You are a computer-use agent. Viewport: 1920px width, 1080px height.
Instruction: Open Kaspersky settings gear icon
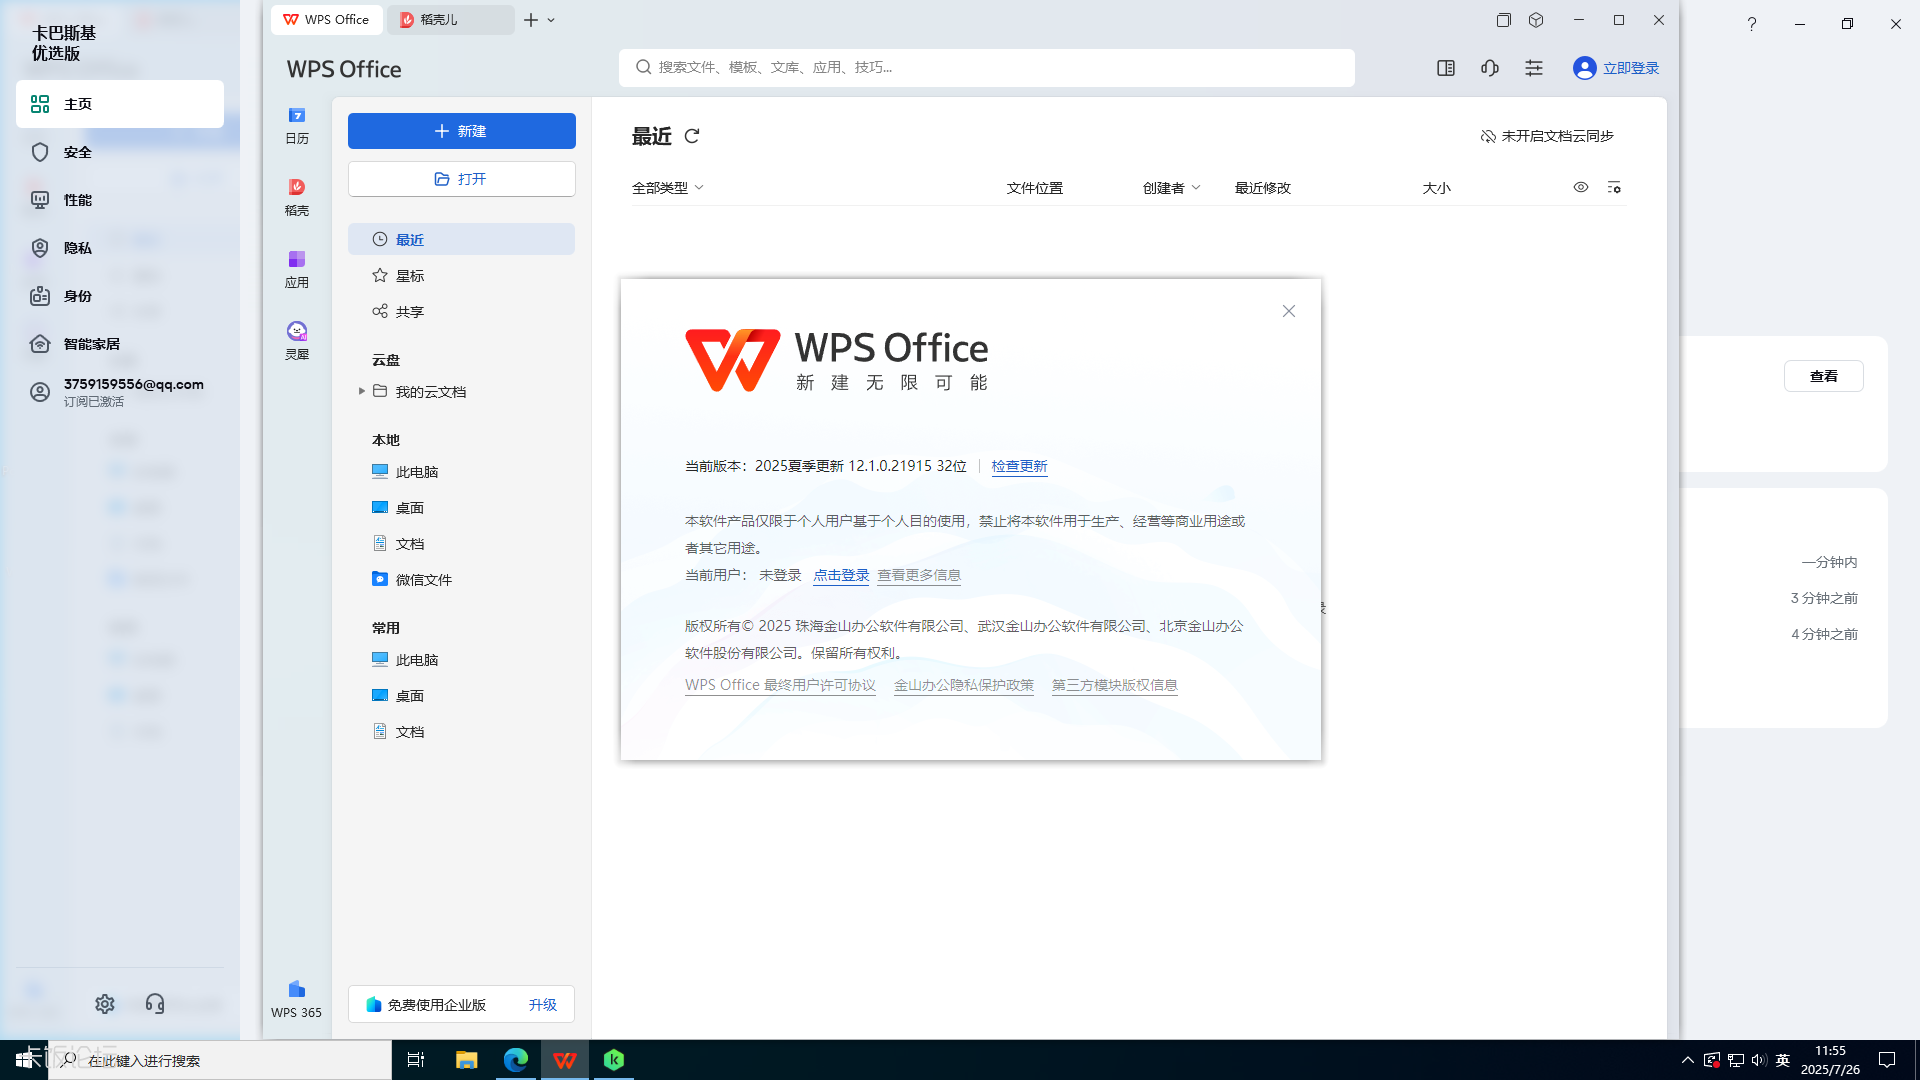click(x=105, y=1003)
